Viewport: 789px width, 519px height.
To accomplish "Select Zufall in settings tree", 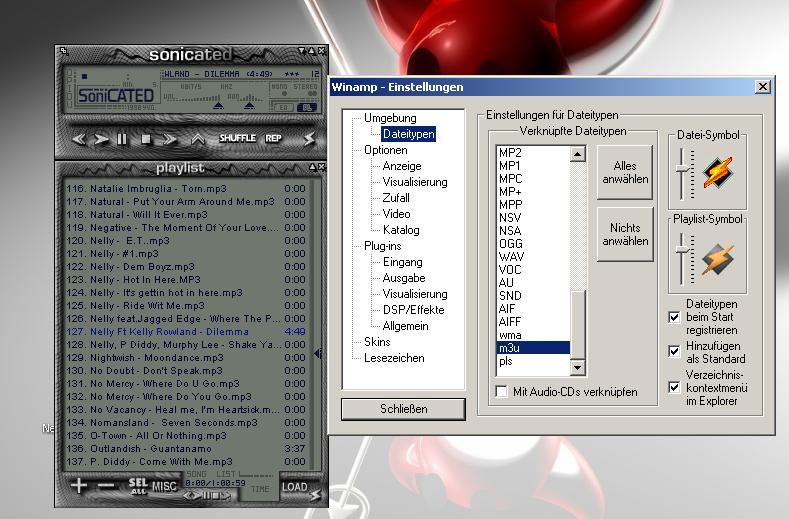I will tap(396, 198).
